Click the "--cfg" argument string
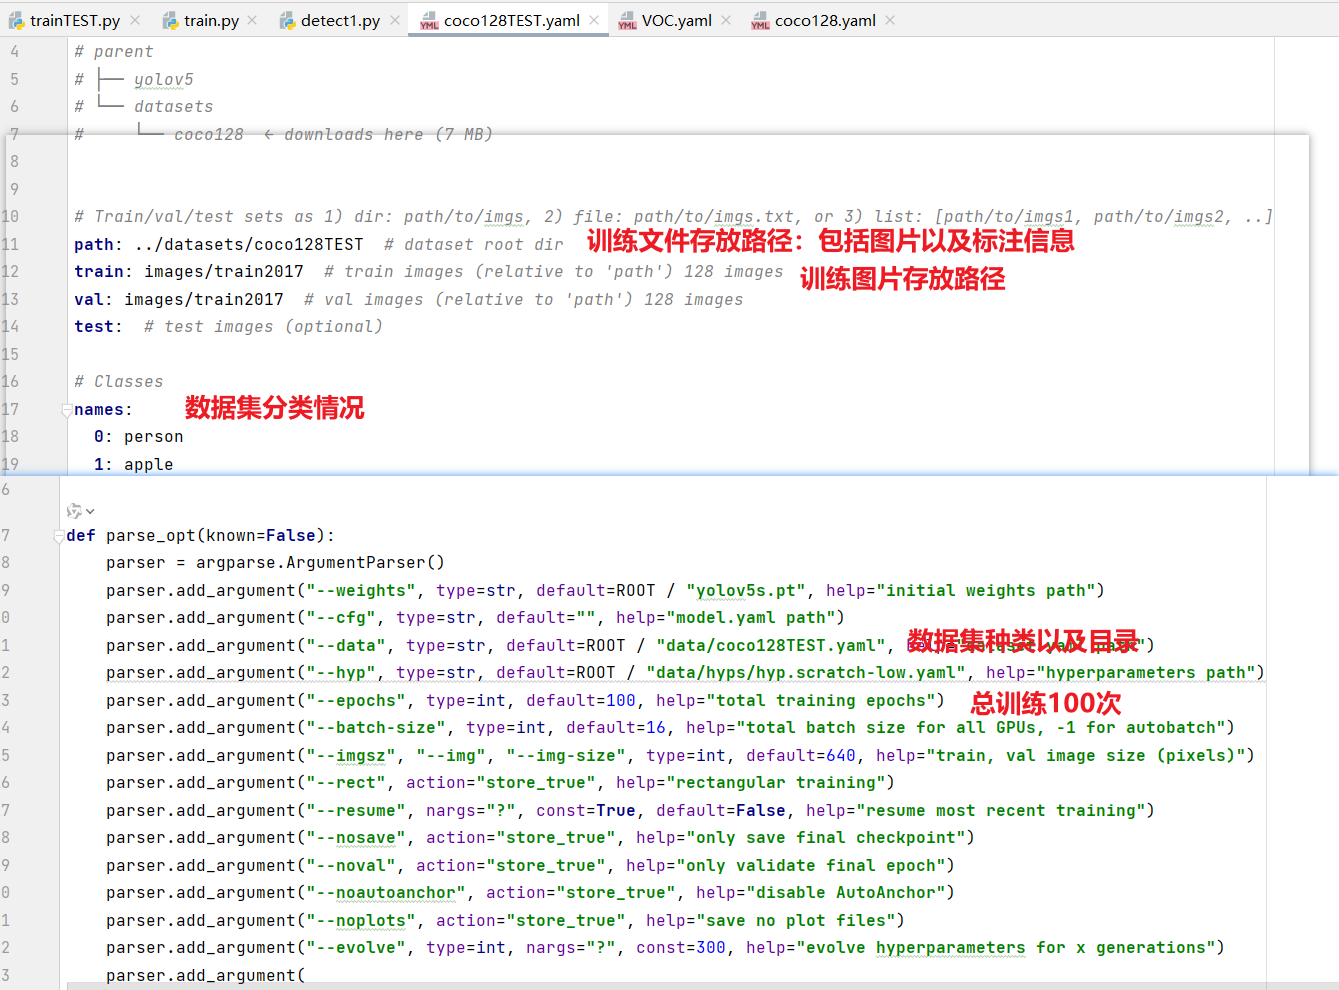1339x990 pixels. tap(341, 618)
